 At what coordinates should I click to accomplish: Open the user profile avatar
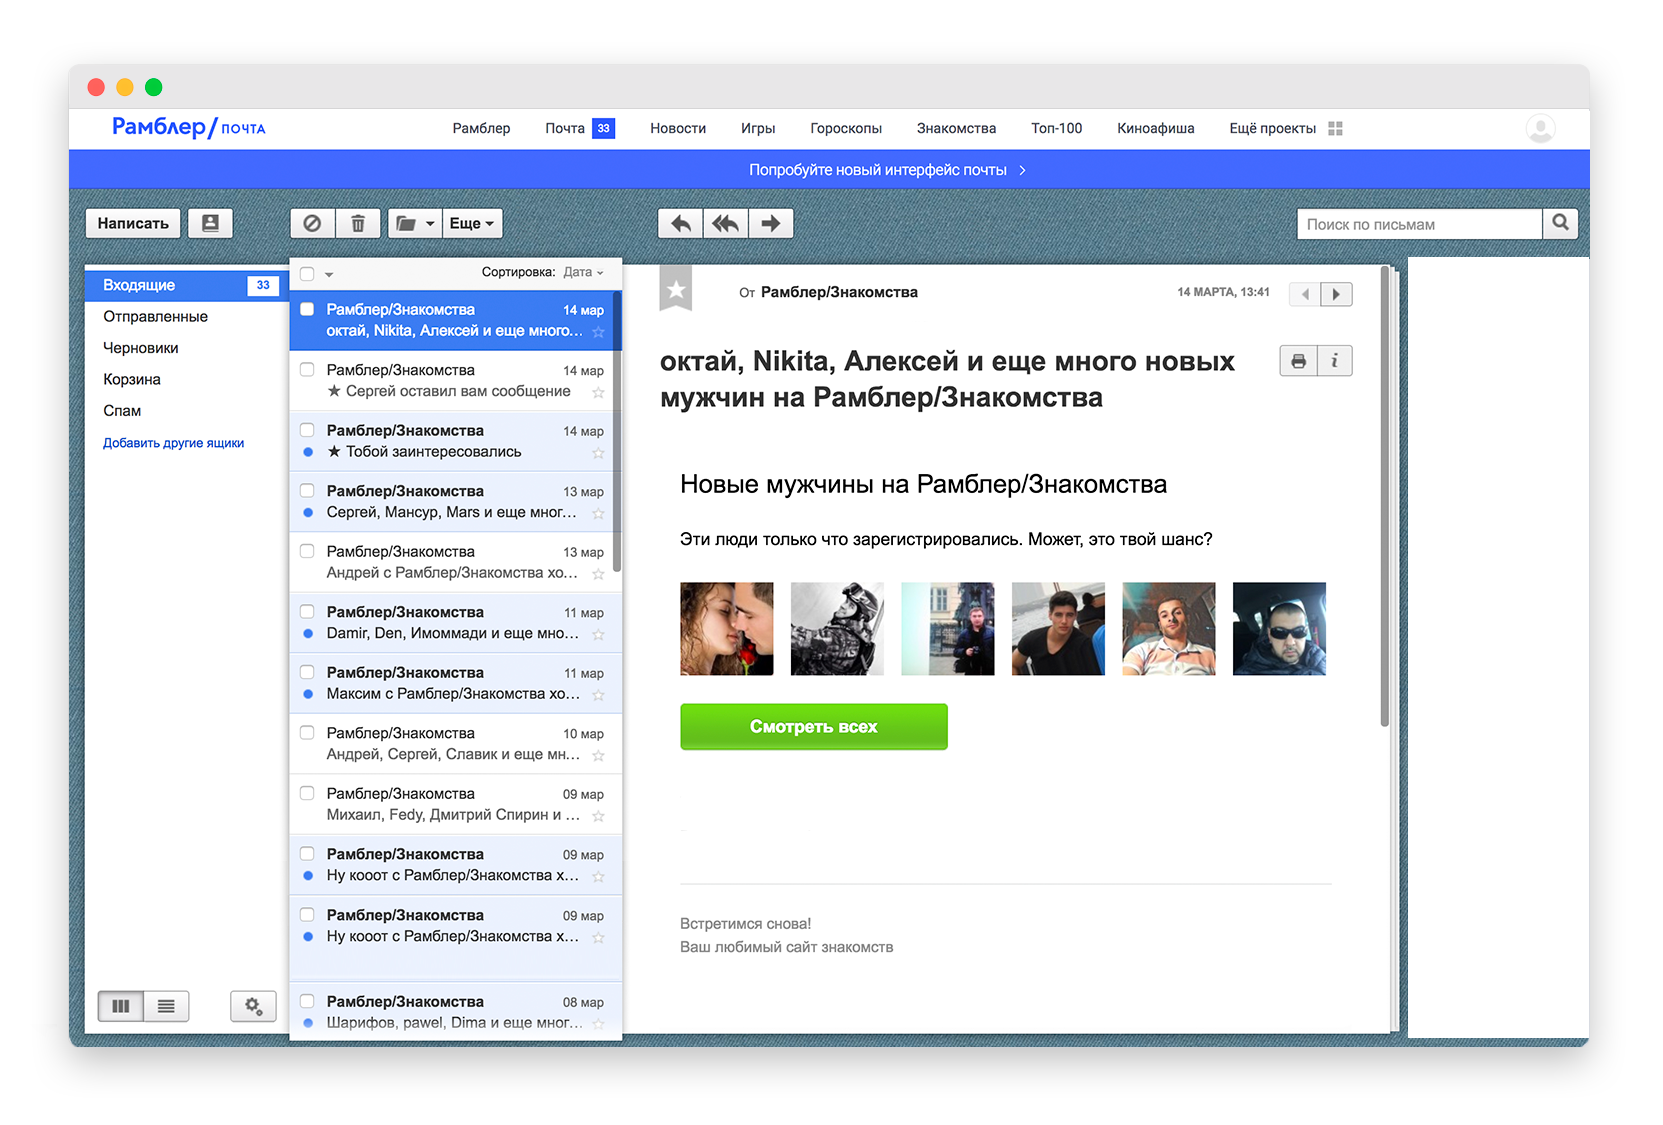point(1540,128)
